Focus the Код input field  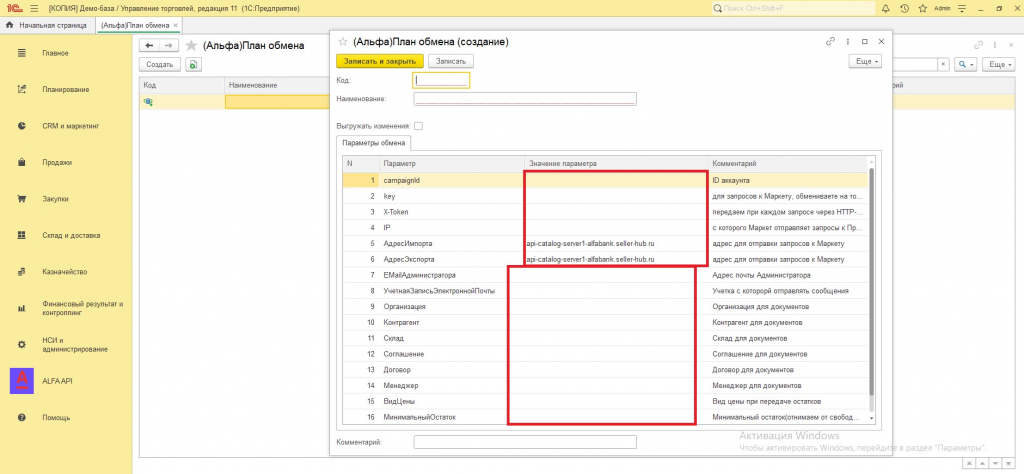pos(441,80)
